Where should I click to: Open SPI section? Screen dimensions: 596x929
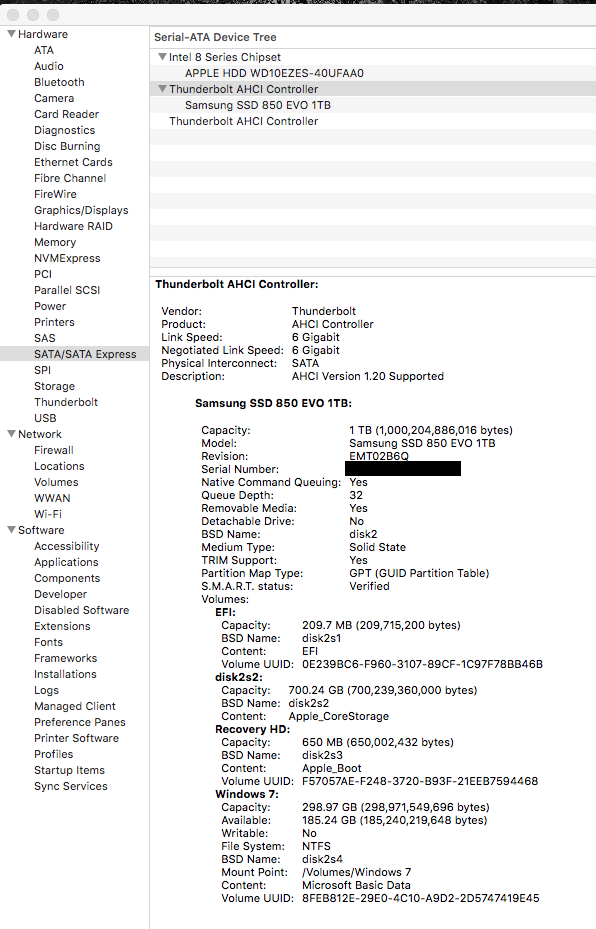click(42, 370)
